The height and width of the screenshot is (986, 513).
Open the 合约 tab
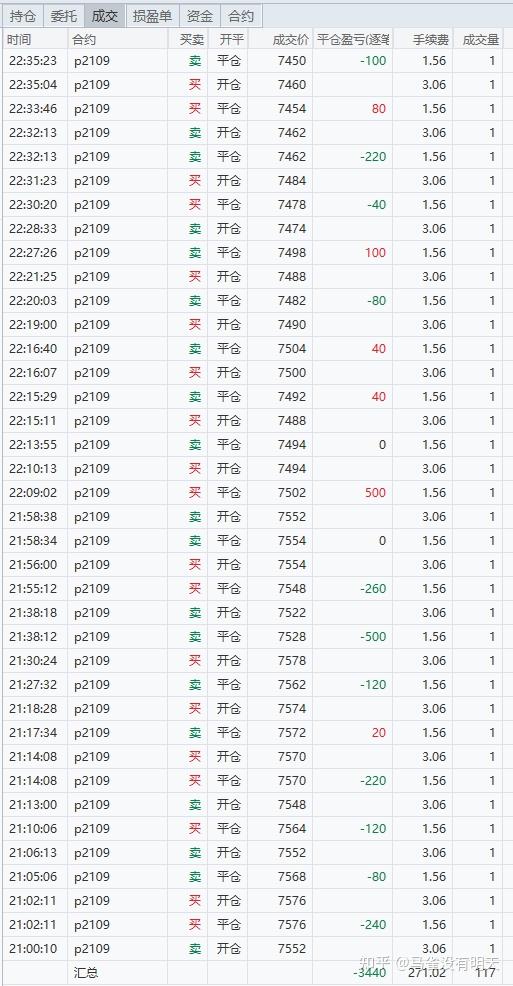click(241, 16)
